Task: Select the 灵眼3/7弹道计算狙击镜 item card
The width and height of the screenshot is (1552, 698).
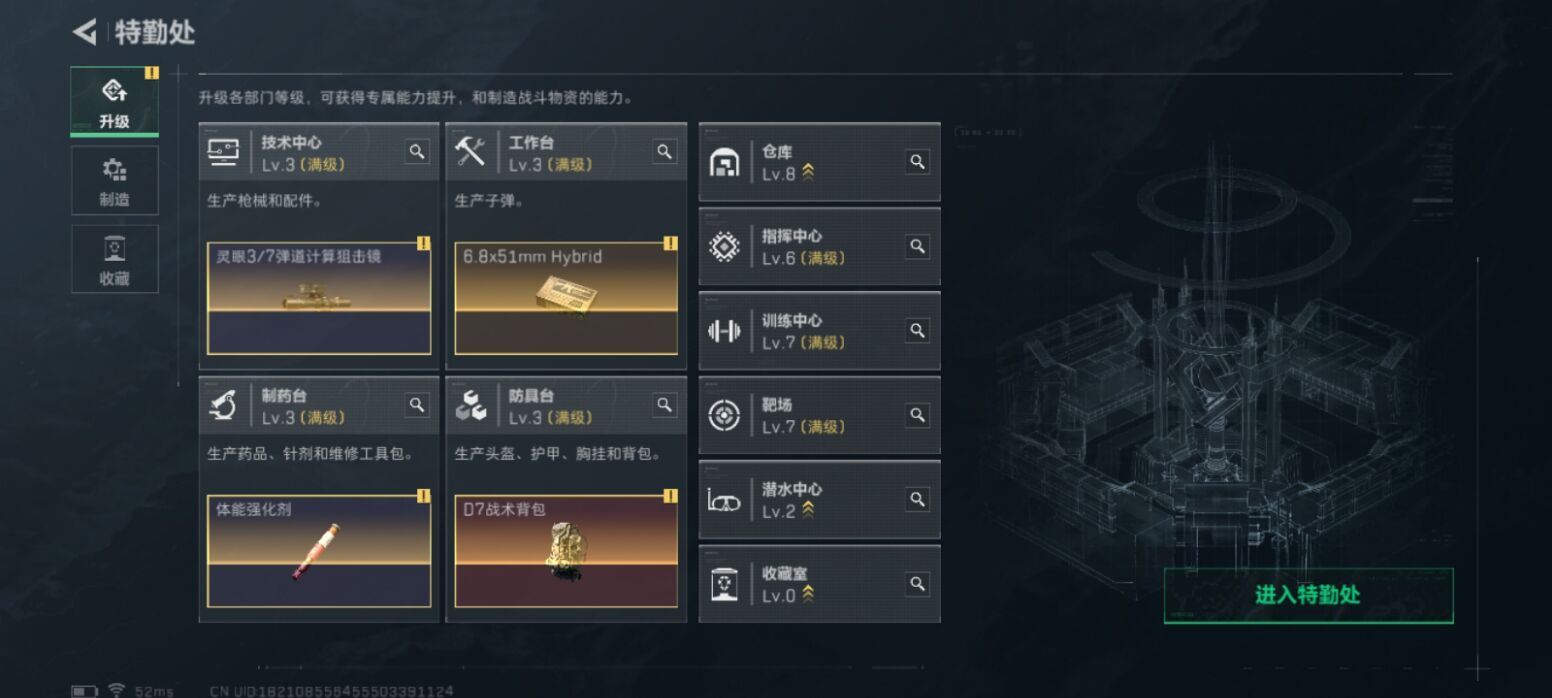Action: 319,298
